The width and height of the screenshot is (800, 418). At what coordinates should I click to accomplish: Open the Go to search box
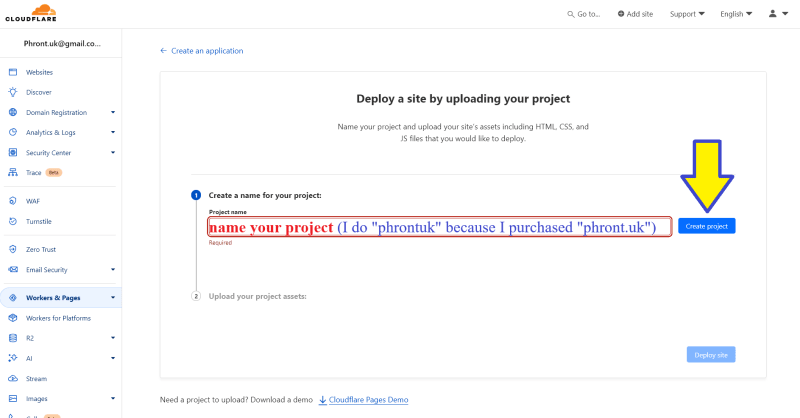(584, 14)
